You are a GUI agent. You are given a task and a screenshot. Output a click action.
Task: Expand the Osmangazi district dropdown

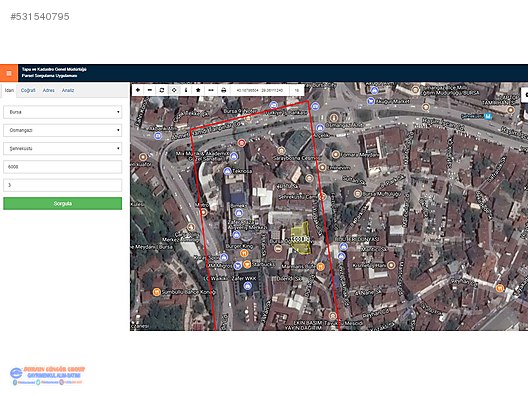(x=63, y=130)
